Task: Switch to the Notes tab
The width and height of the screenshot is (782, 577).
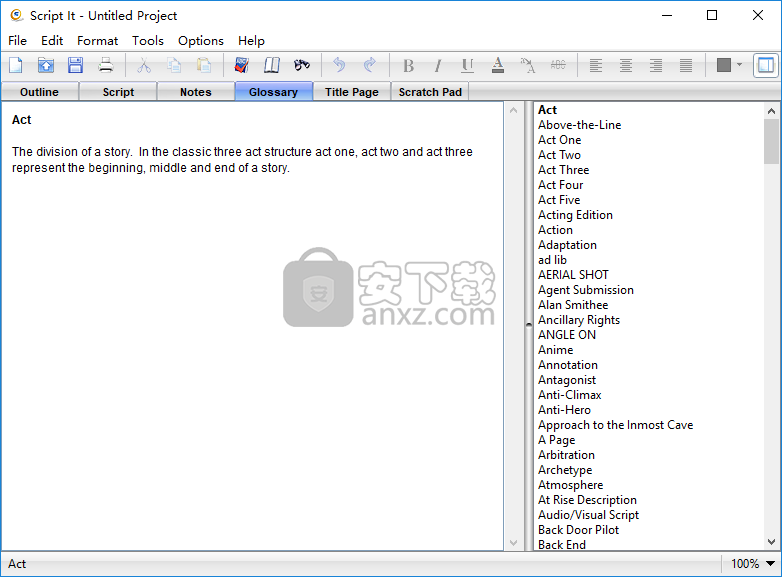Action: click(196, 92)
